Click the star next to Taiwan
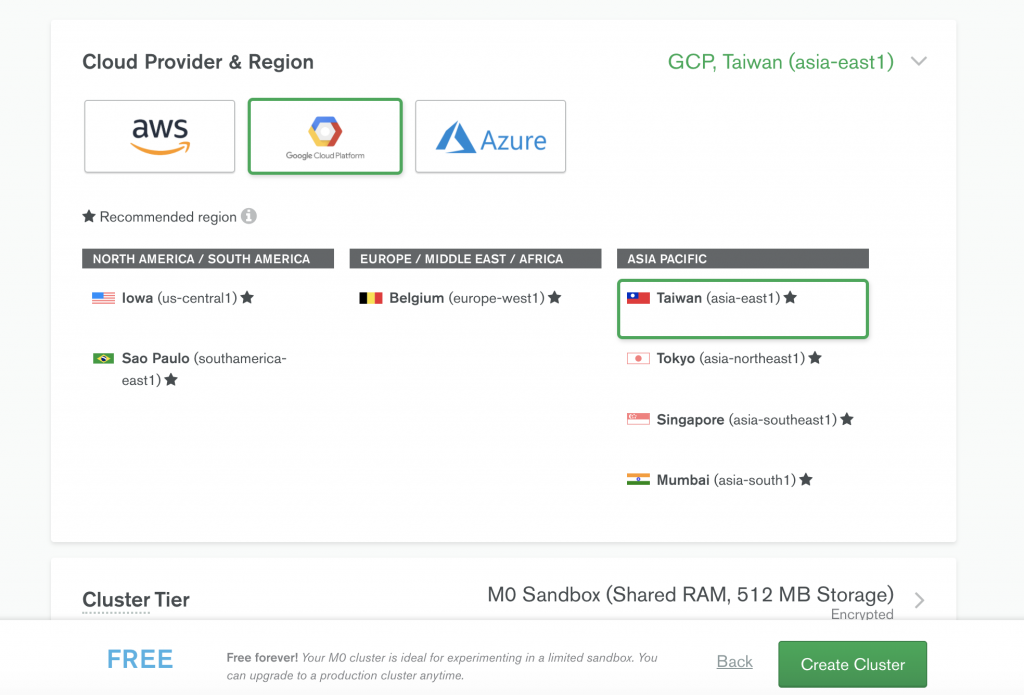Viewport: 1024px width, 695px height. [790, 297]
